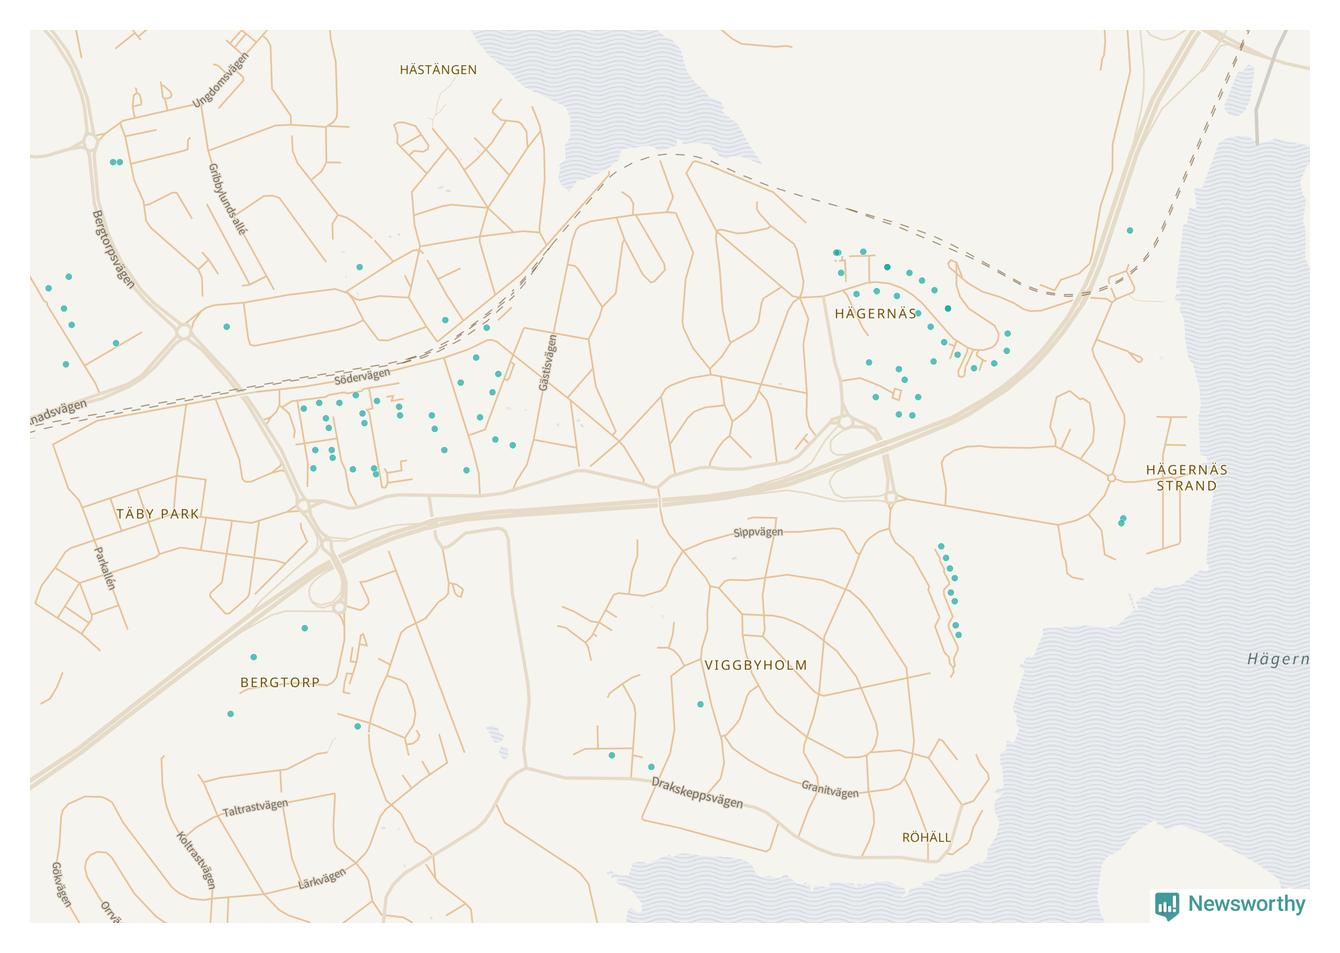This screenshot has height=953, width=1340.
Task: Click the Taltrastvägen street label
Action: coord(255,808)
